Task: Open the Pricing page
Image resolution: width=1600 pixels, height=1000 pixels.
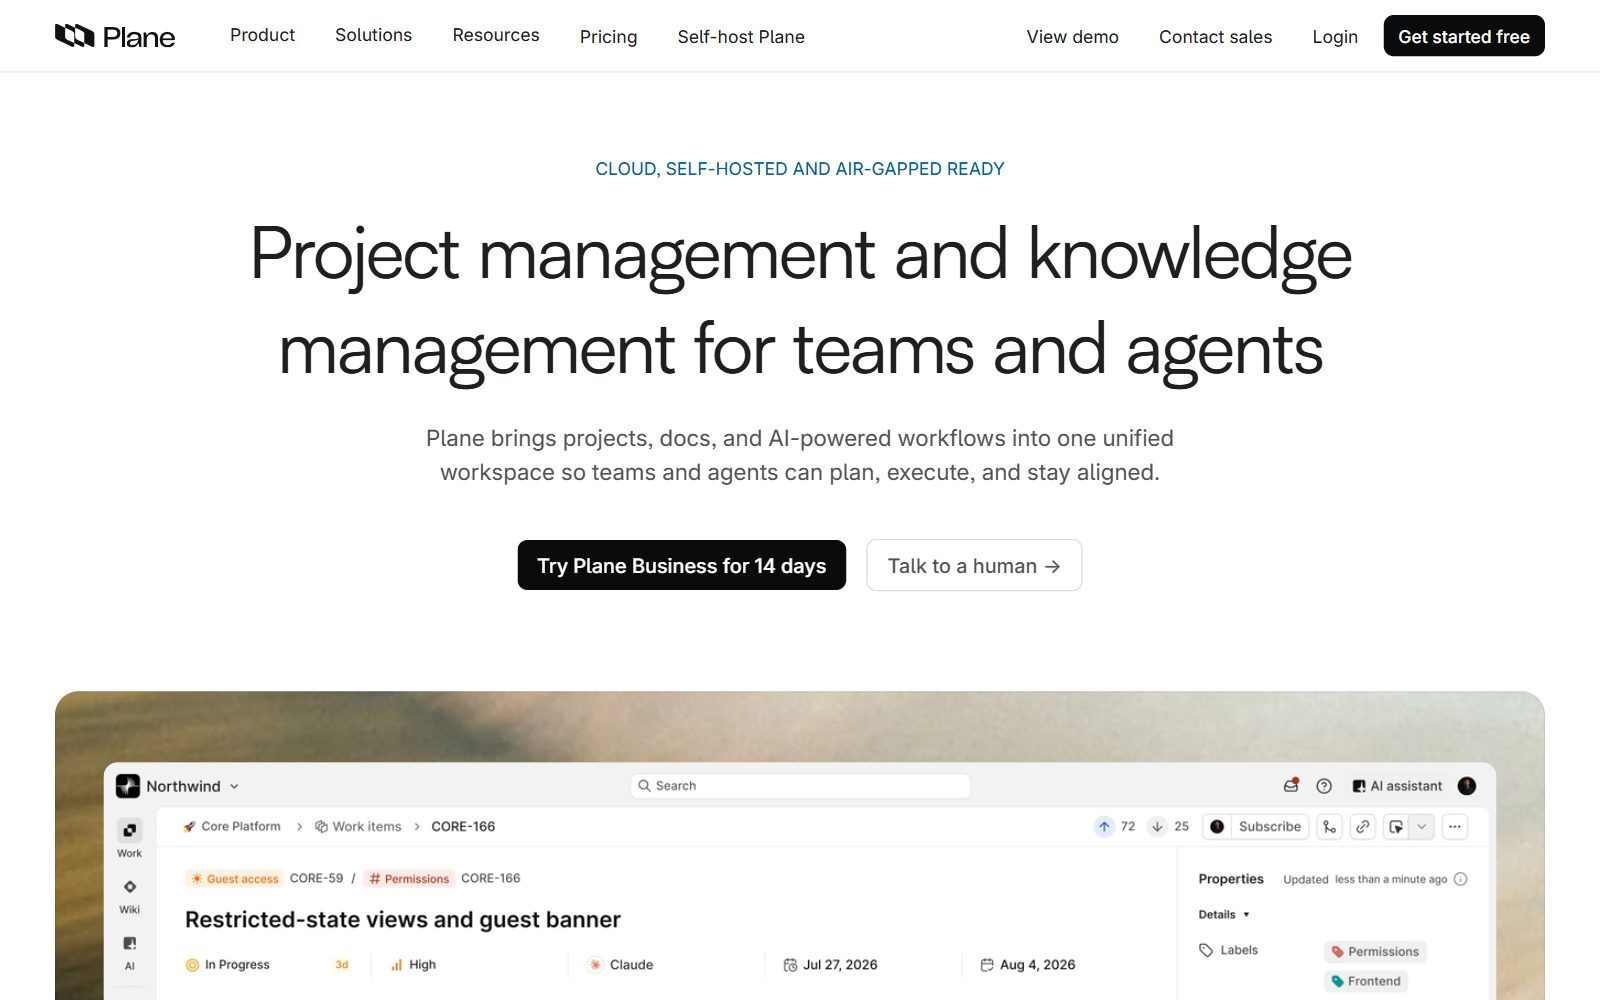Action: pos(608,37)
